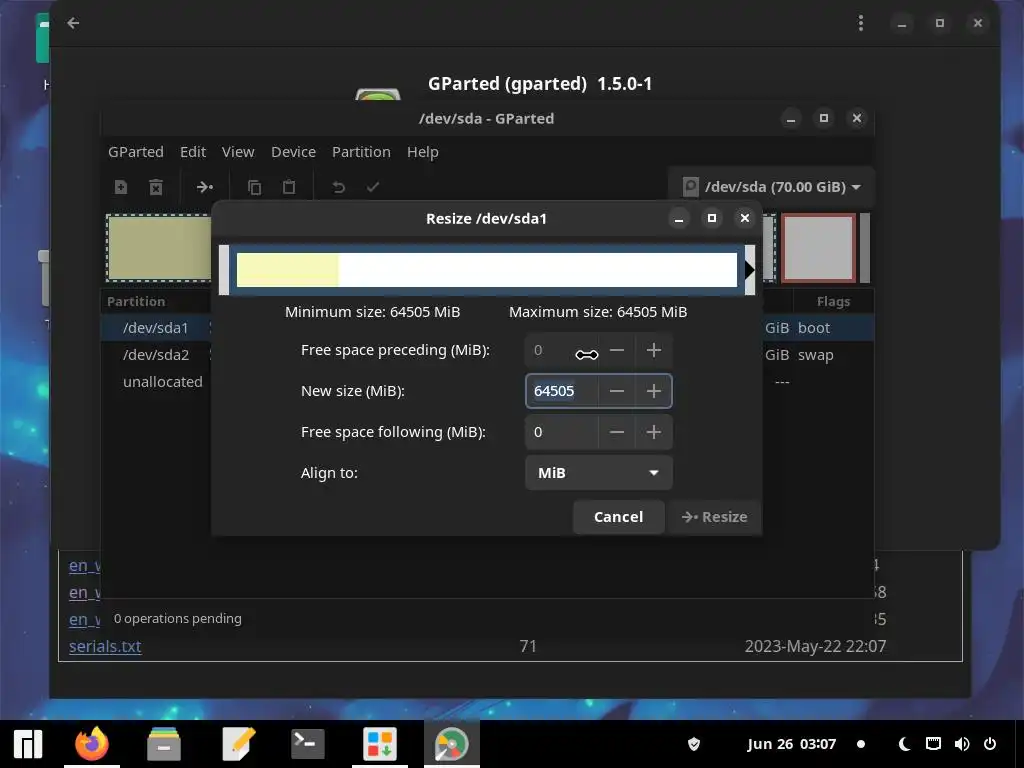Click the swap flag of /dev/sda2
This screenshot has height=768, width=1024.
[816, 355]
